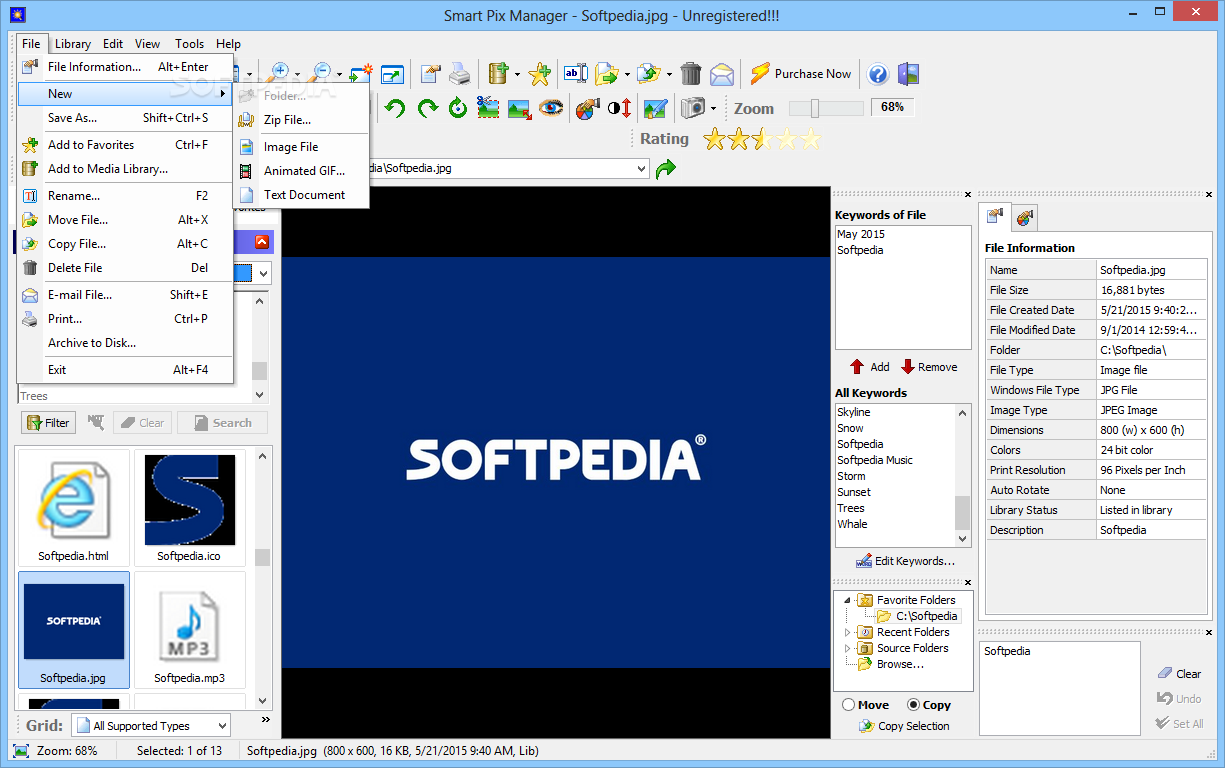Click the Add keyword button

[869, 367]
